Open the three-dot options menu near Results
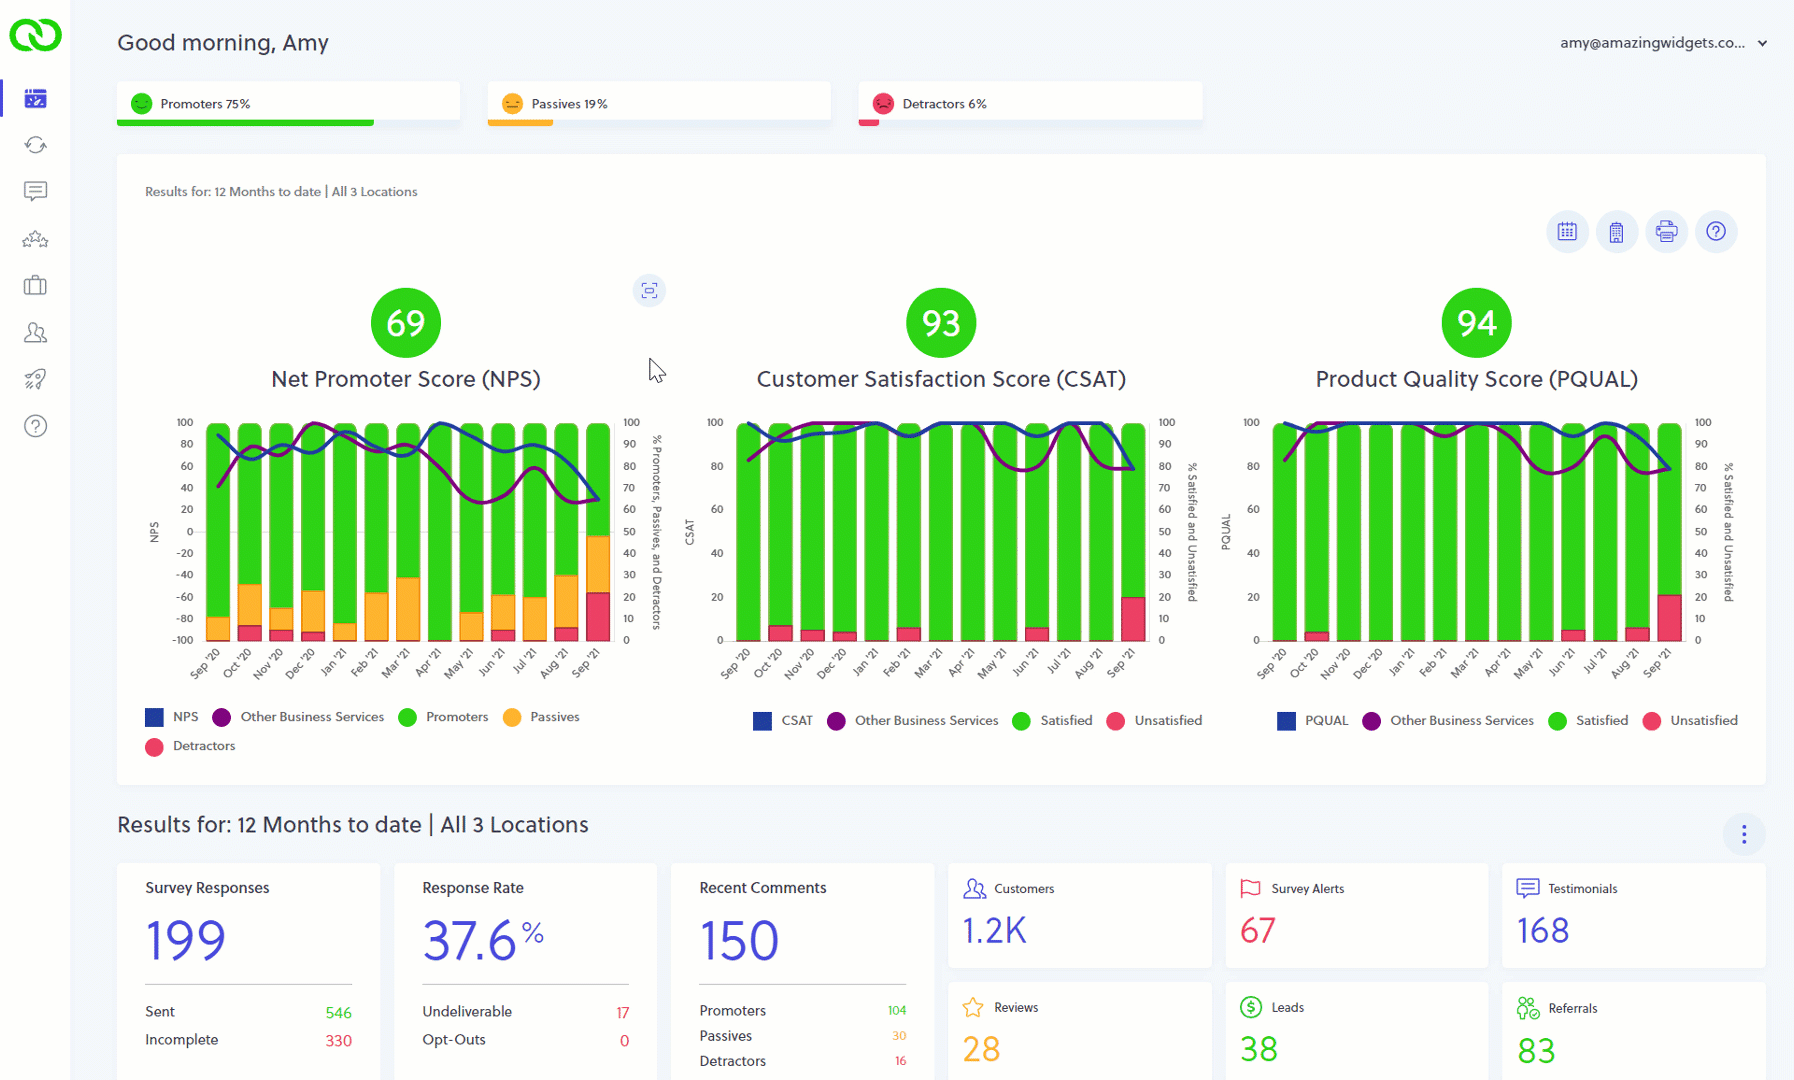 (x=1745, y=834)
